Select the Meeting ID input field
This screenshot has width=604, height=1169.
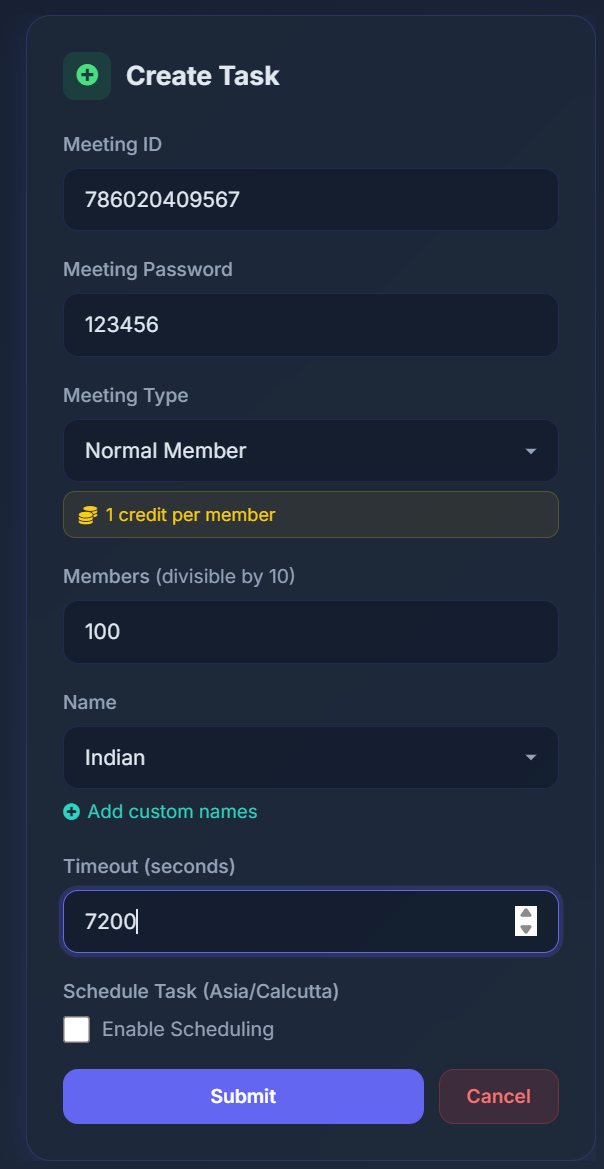310,199
